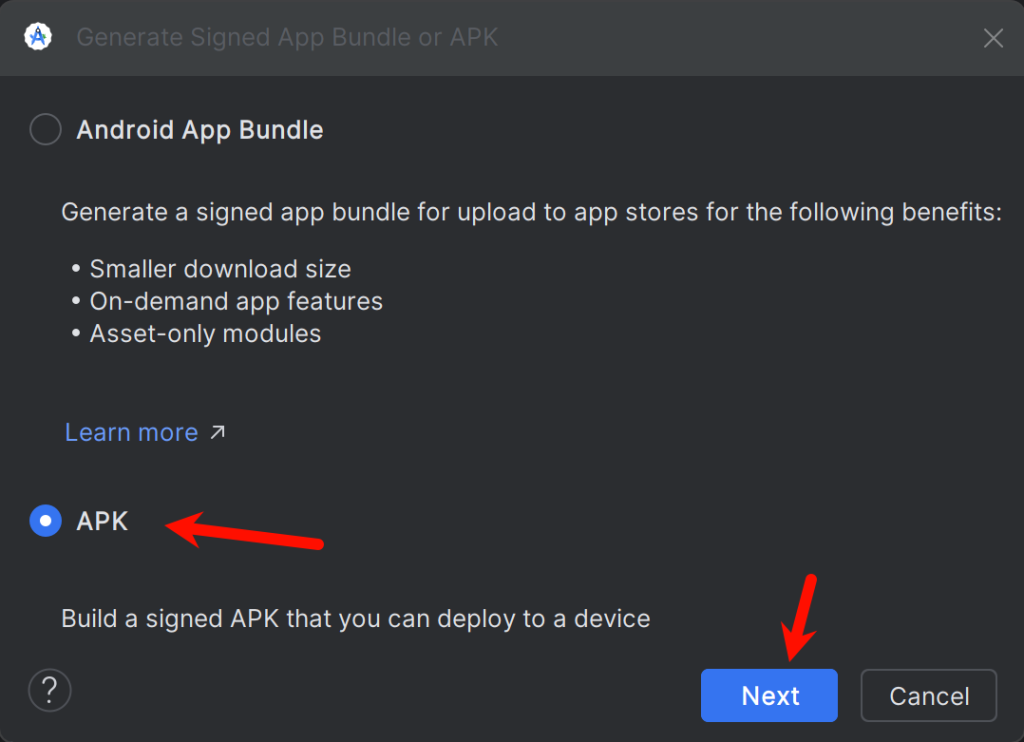Click the Android App Bundle label text
The image size is (1024, 742).
click(x=199, y=130)
